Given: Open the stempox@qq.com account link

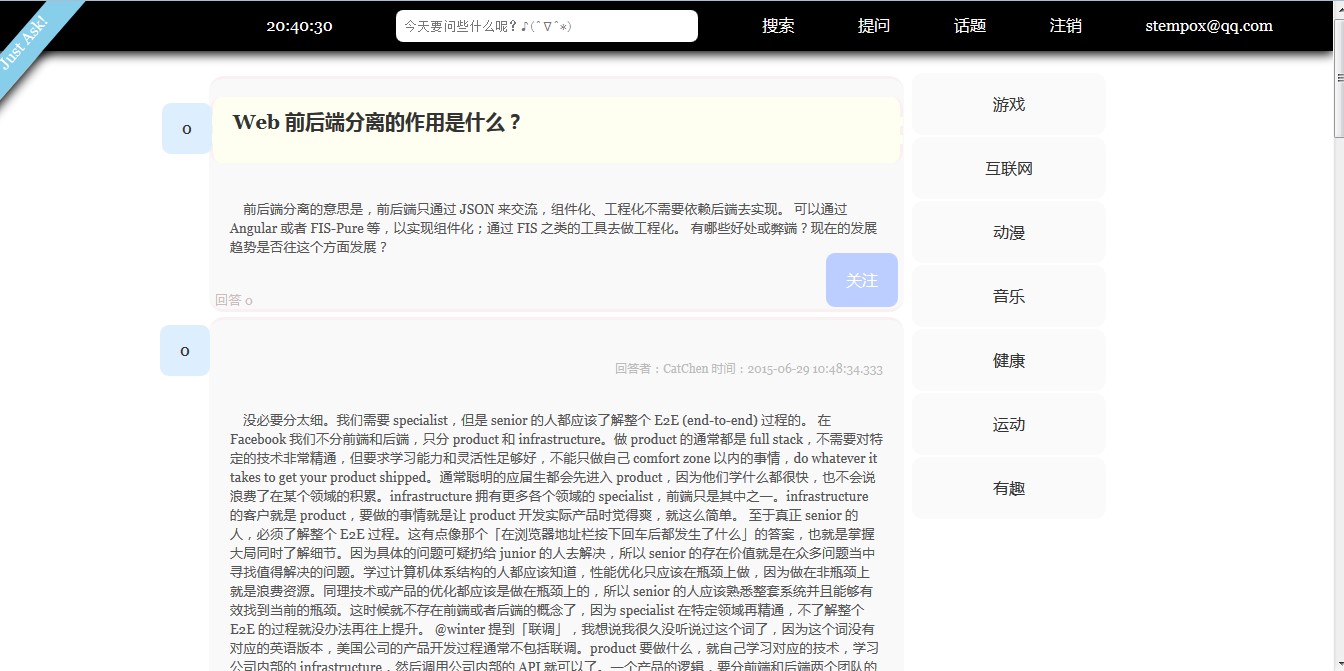Looking at the screenshot, I should click(x=1209, y=26).
